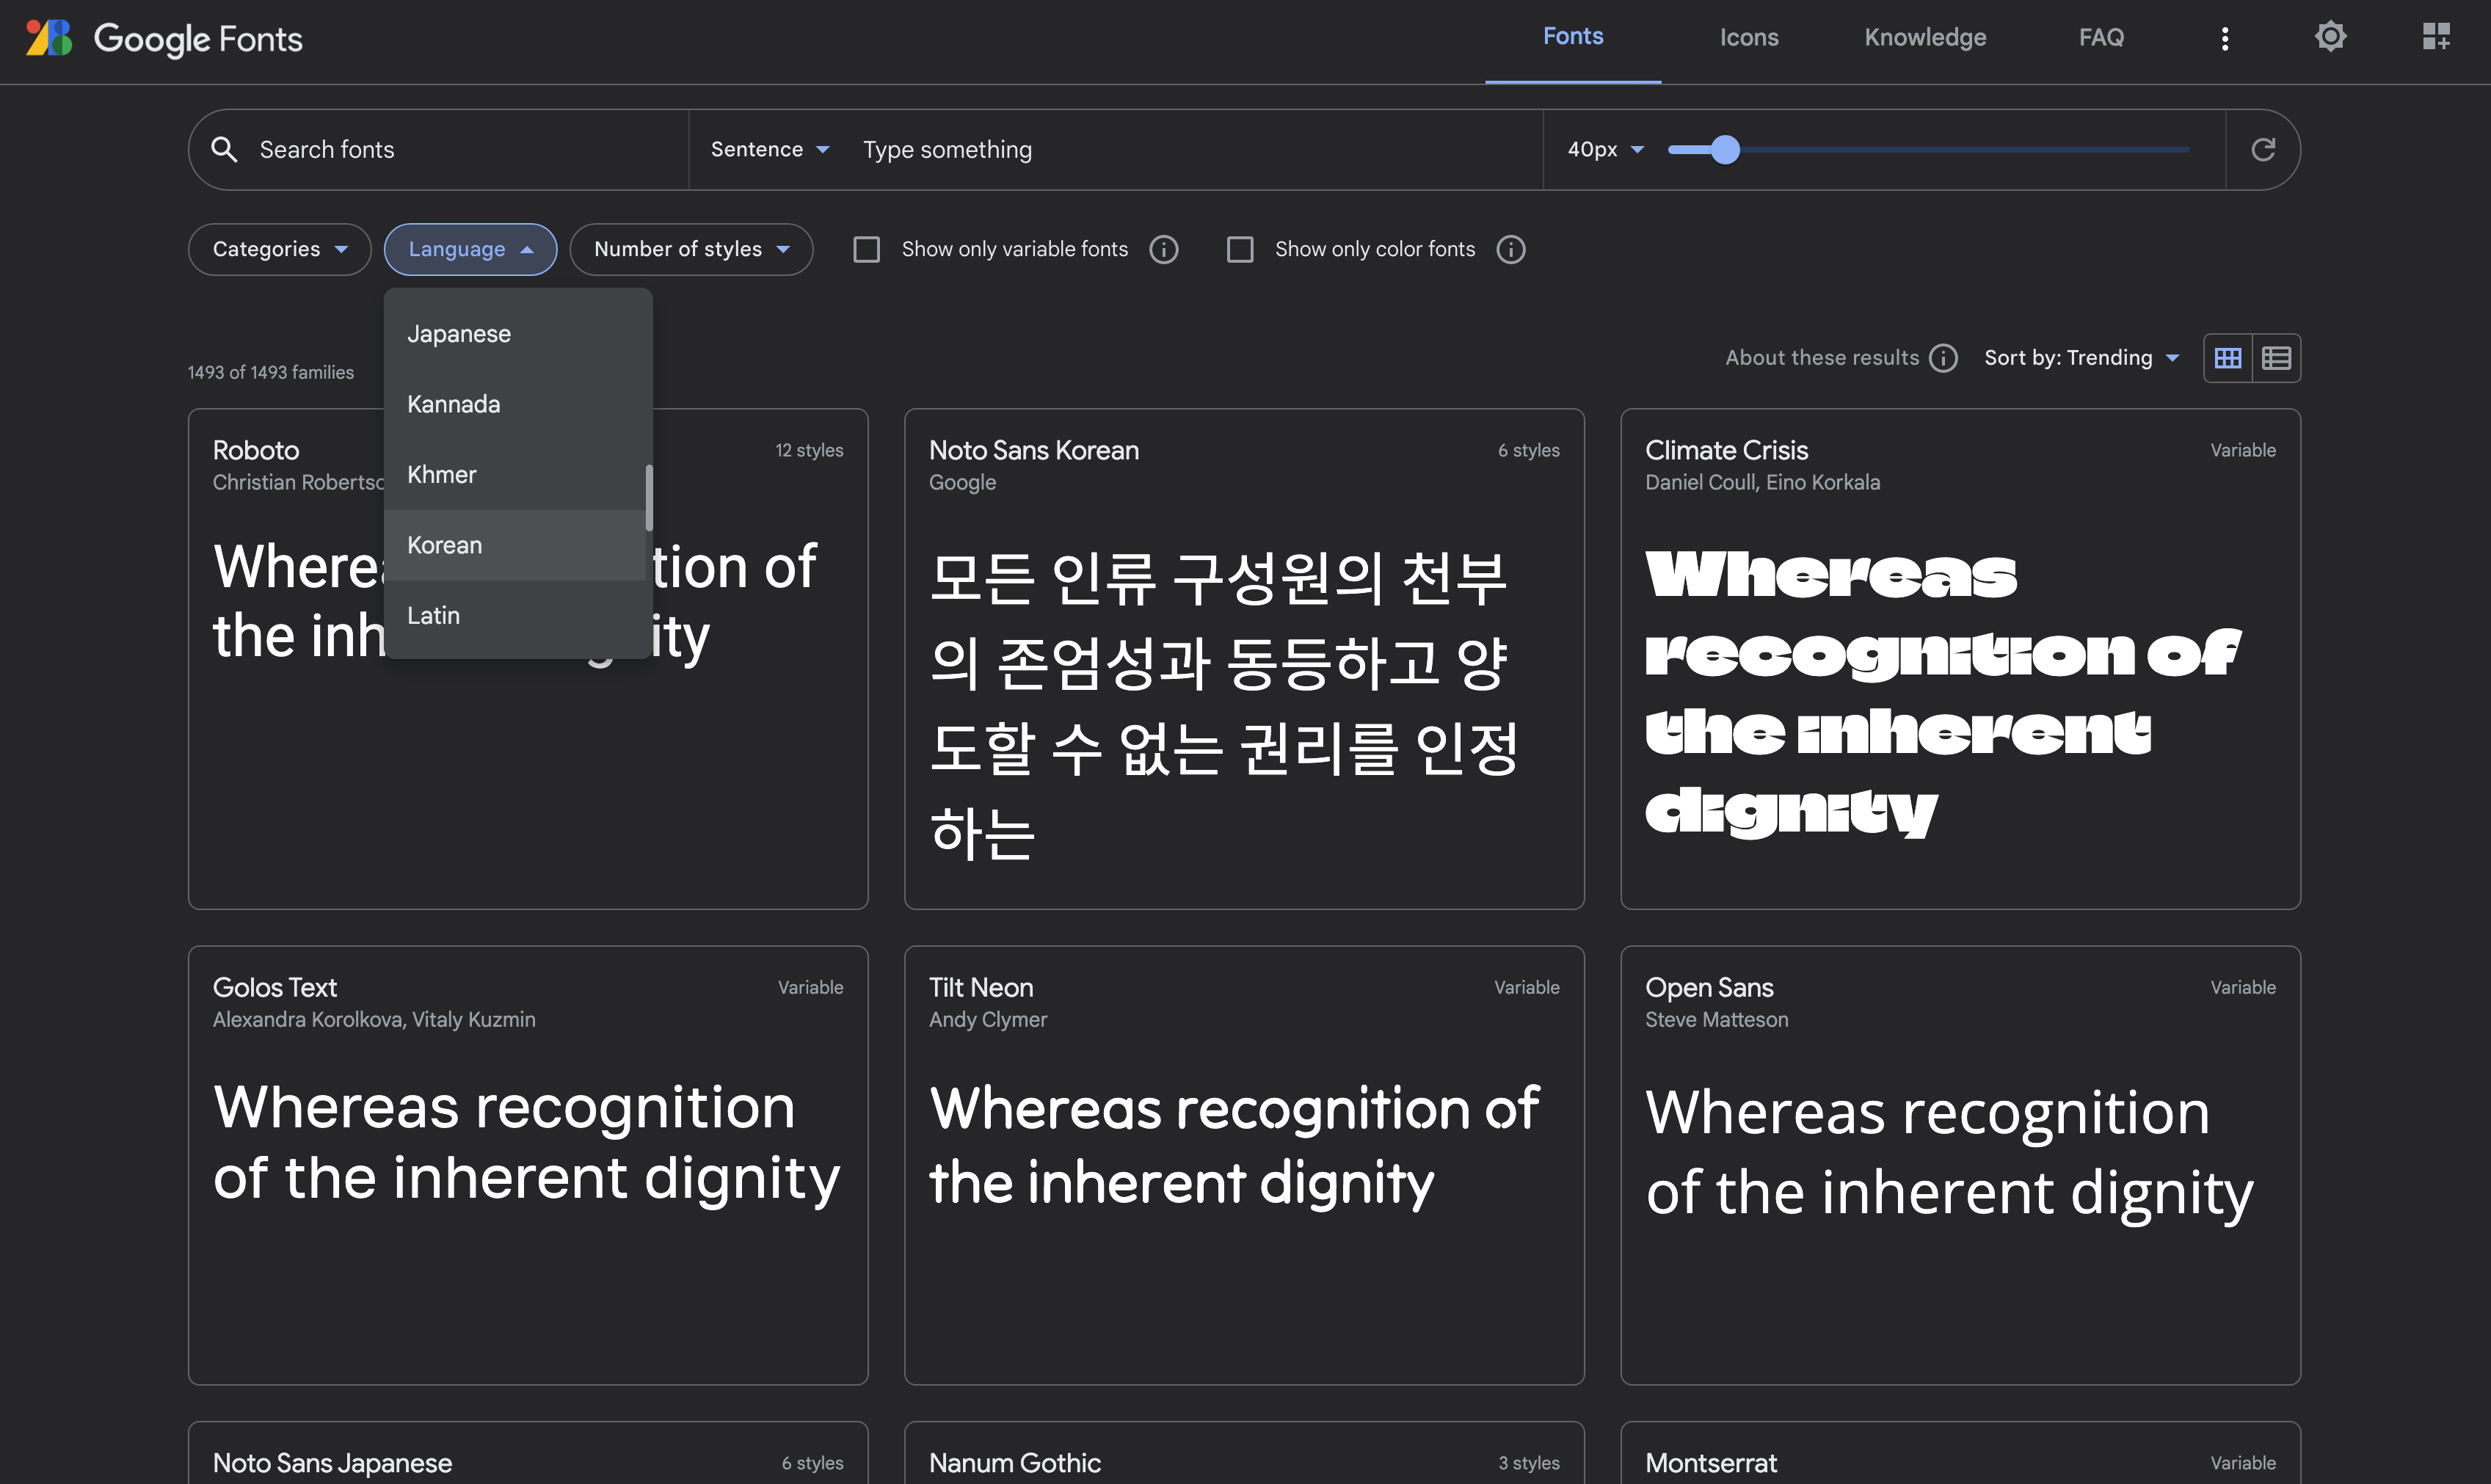
Task: Click the font size slider handle
Action: (1724, 149)
